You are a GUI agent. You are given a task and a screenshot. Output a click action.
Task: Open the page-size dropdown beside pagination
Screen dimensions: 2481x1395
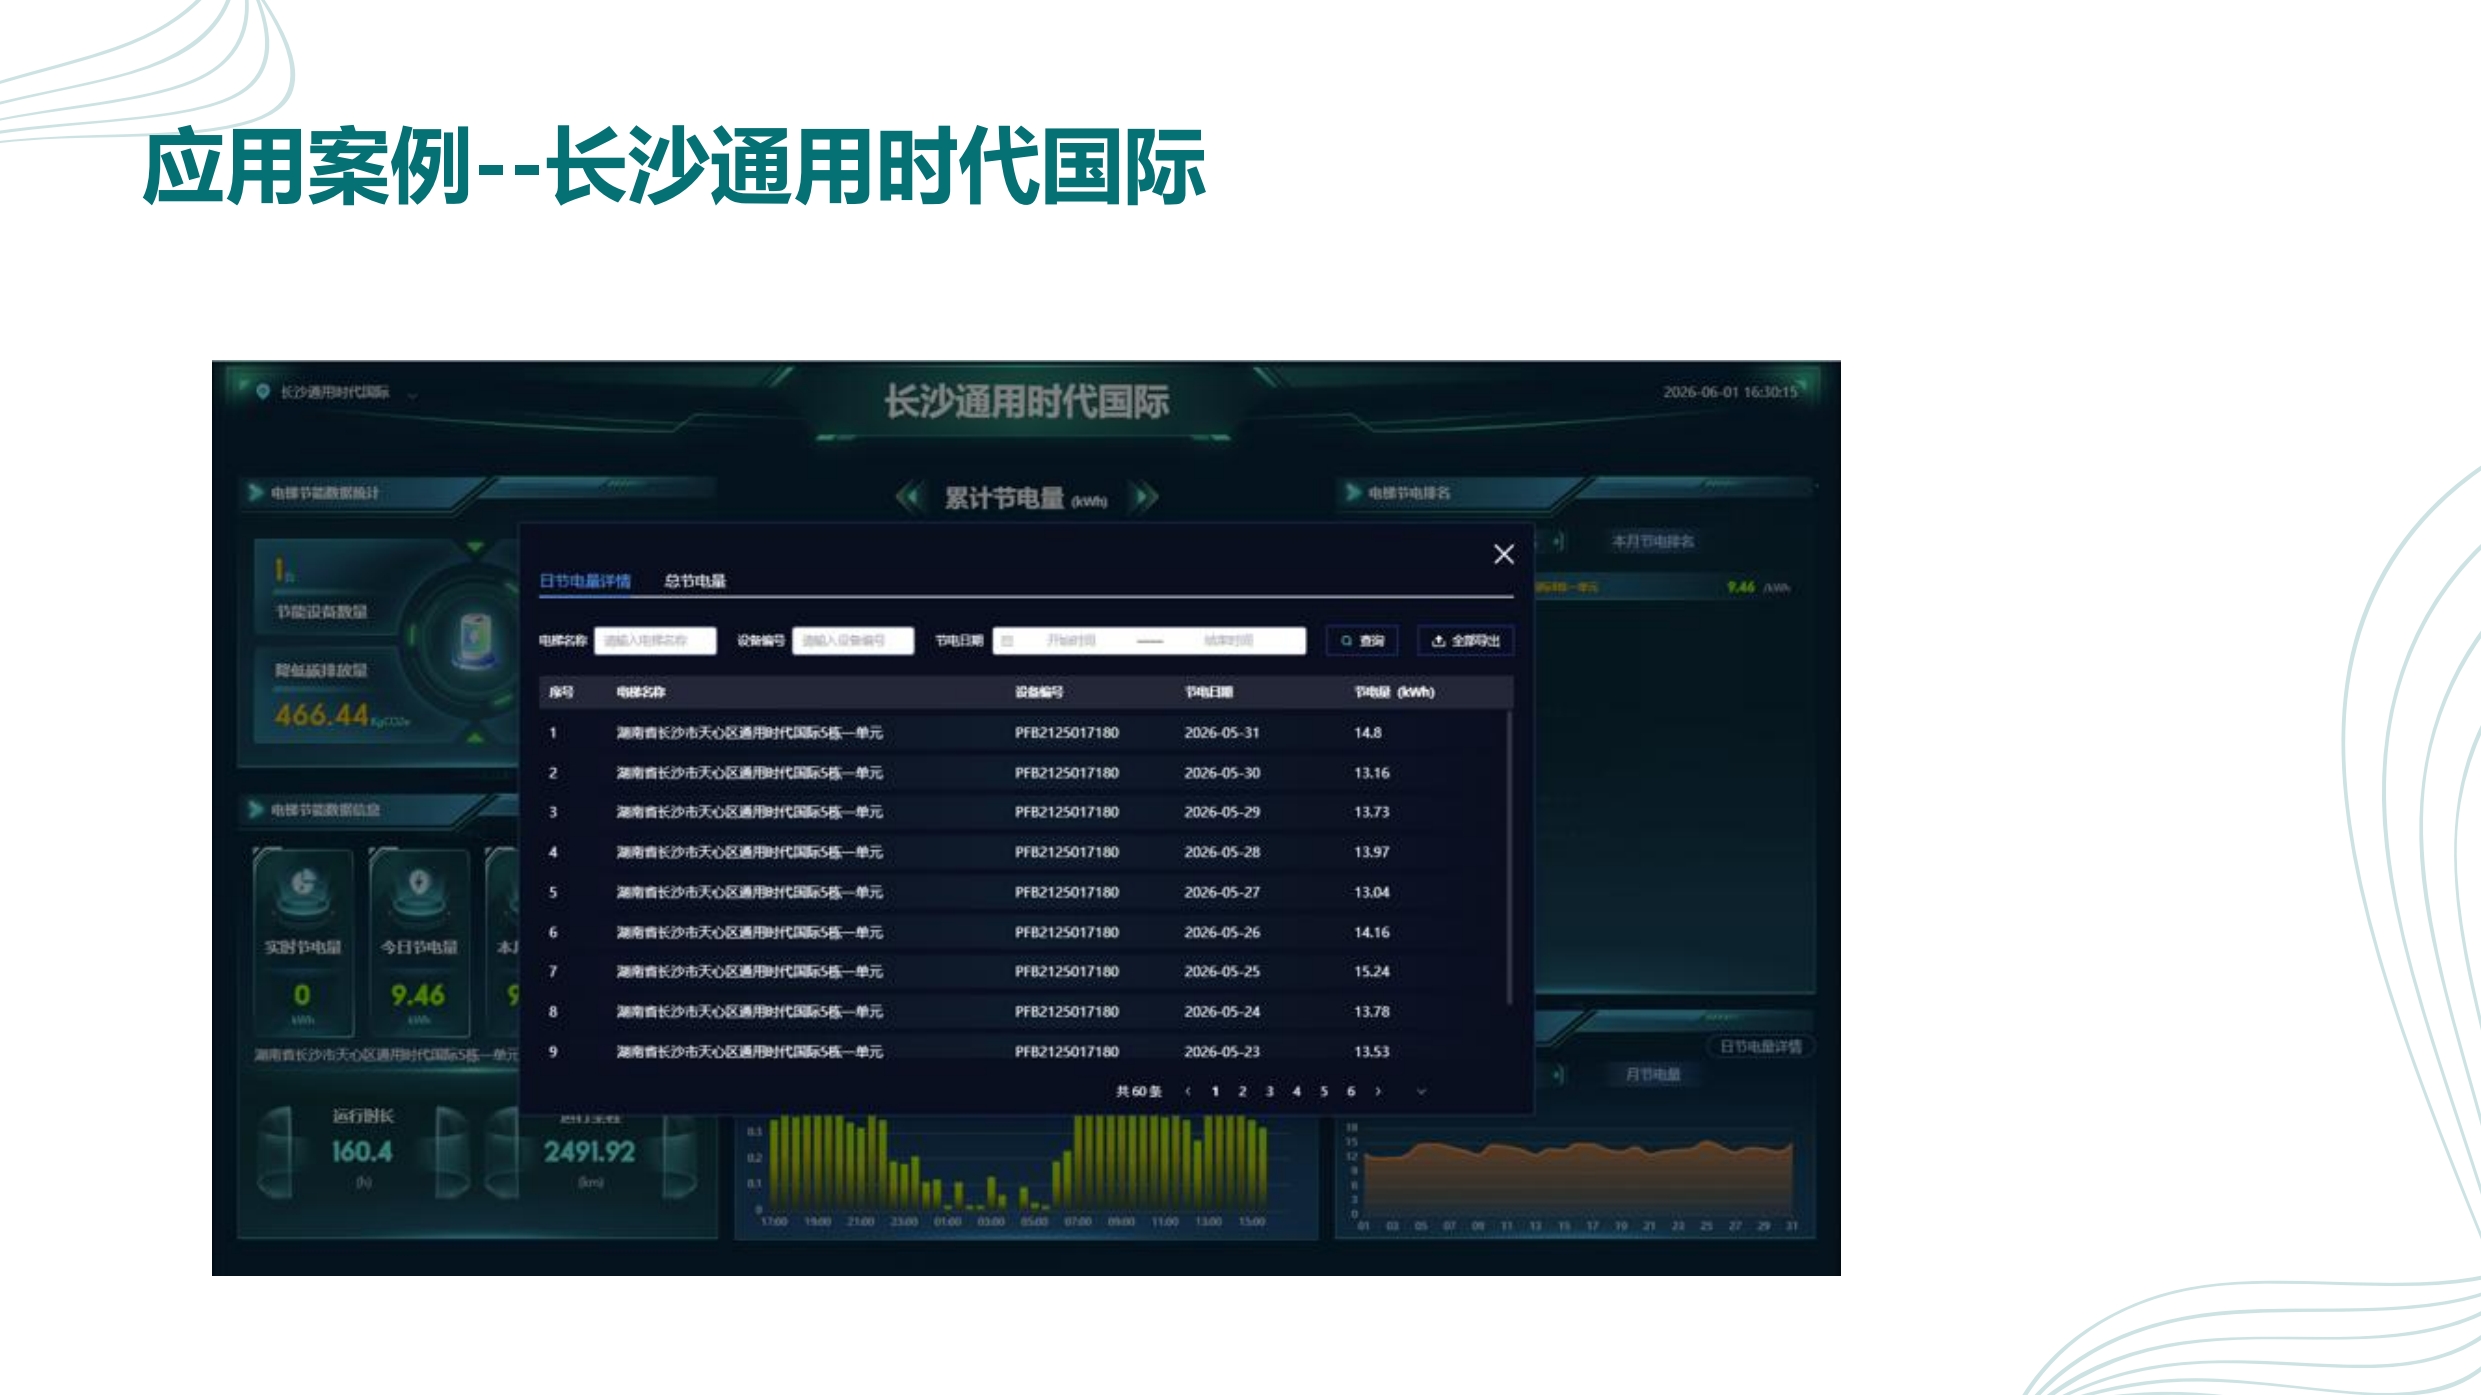(1421, 1091)
